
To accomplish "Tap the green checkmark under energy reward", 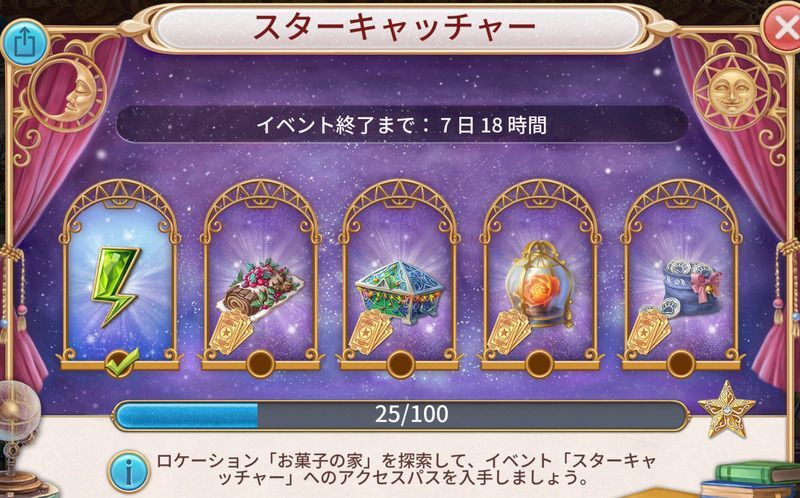I will [121, 362].
